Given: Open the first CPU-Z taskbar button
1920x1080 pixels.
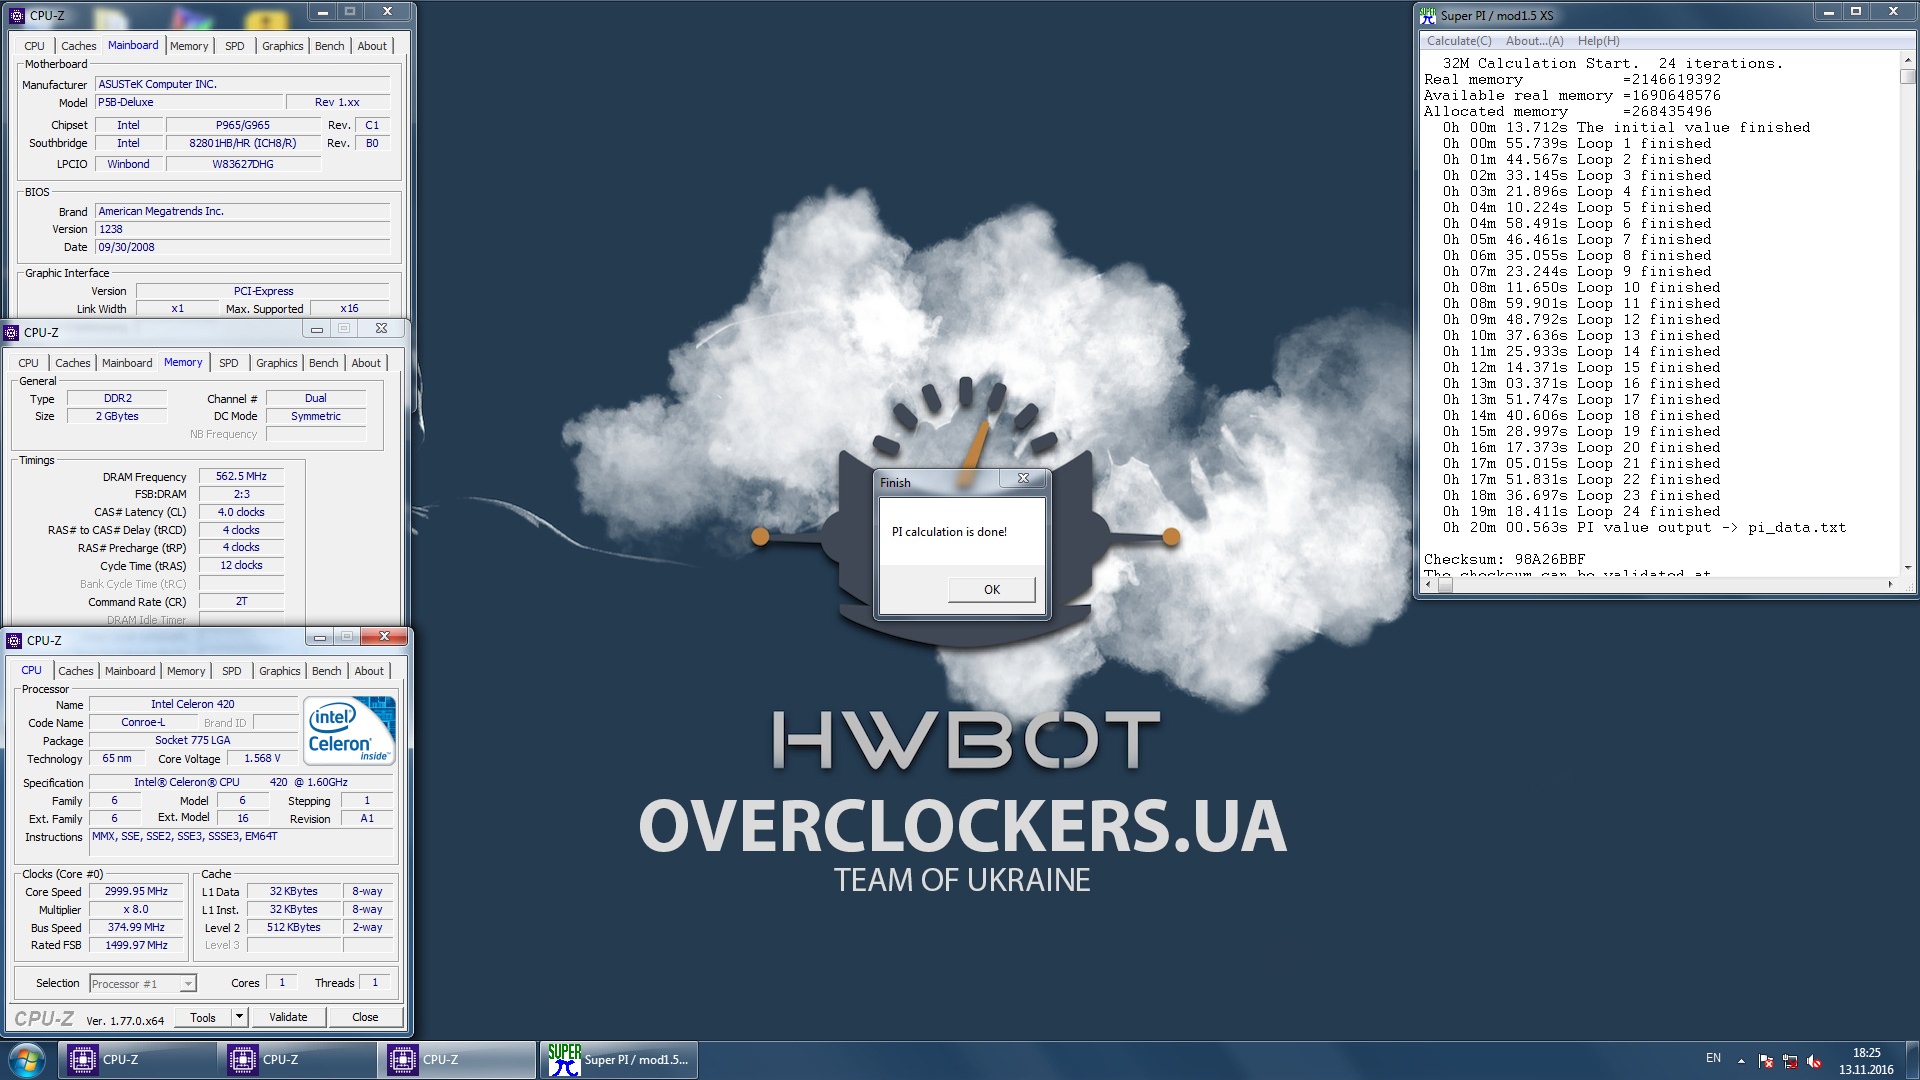Looking at the screenshot, I should [x=137, y=1060].
